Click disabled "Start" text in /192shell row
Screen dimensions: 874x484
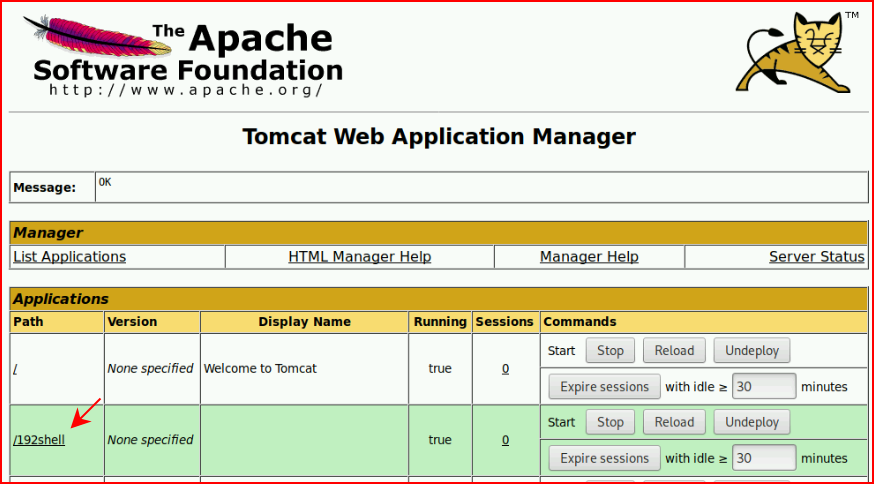pos(561,422)
